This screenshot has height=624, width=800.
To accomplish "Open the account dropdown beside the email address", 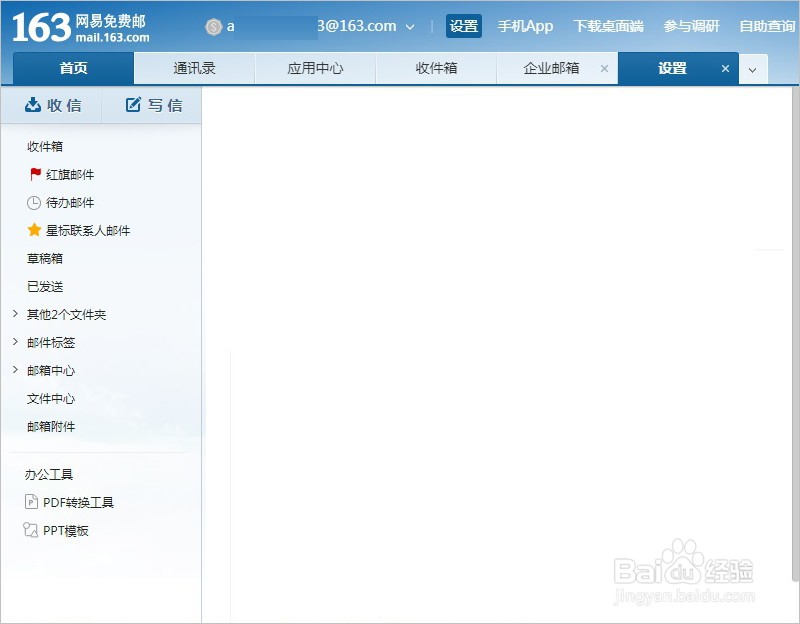I will tap(411, 26).
